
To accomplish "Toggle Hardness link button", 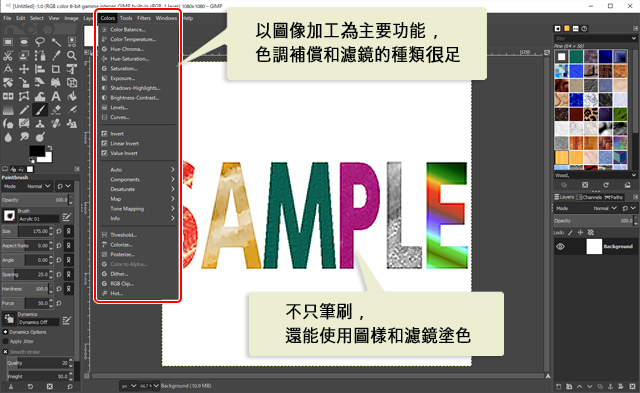I will point(69,289).
